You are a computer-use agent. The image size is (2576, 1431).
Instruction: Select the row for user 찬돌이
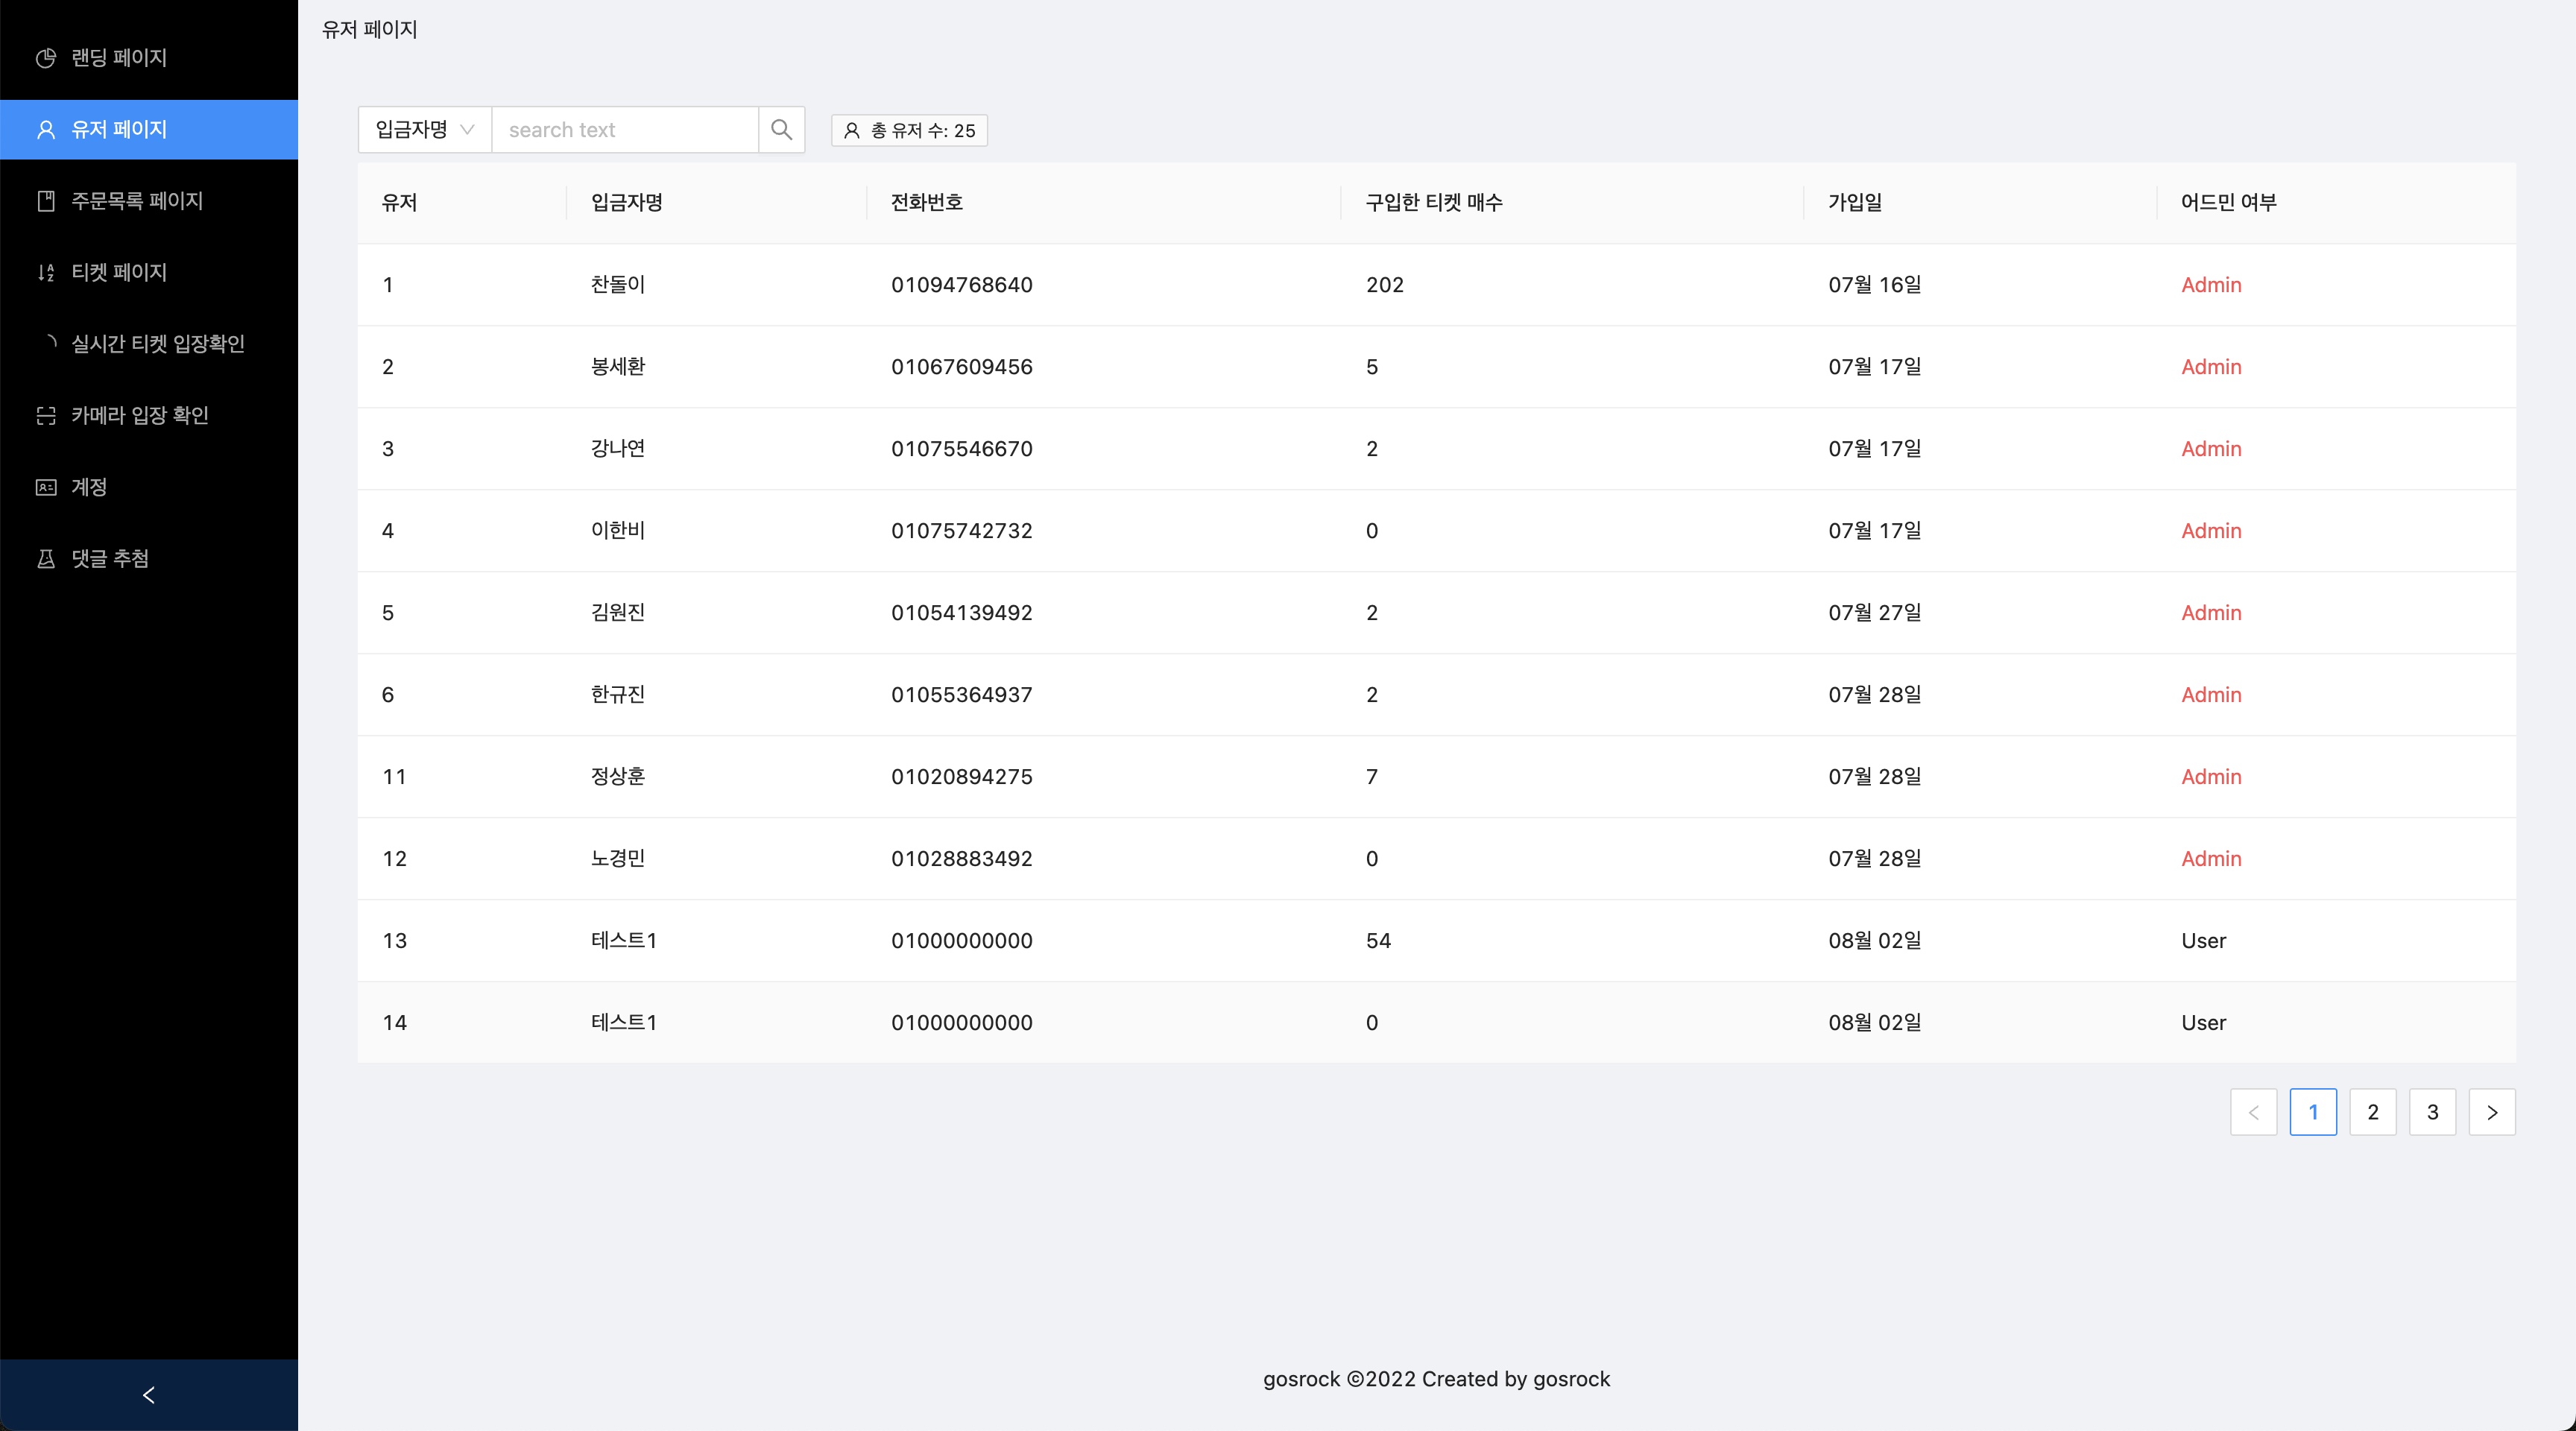coord(617,285)
